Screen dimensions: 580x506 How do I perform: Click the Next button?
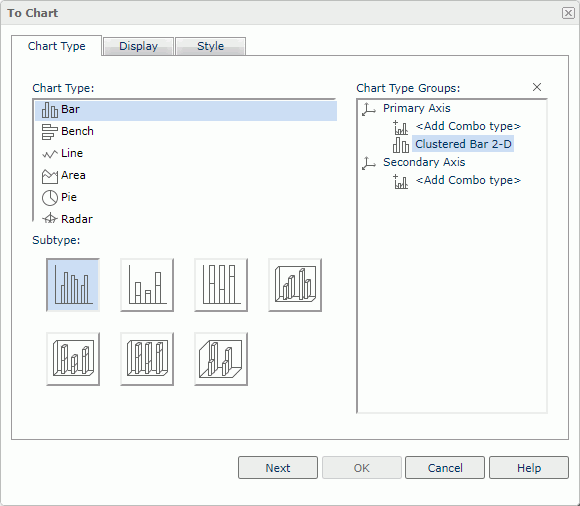click(x=278, y=468)
